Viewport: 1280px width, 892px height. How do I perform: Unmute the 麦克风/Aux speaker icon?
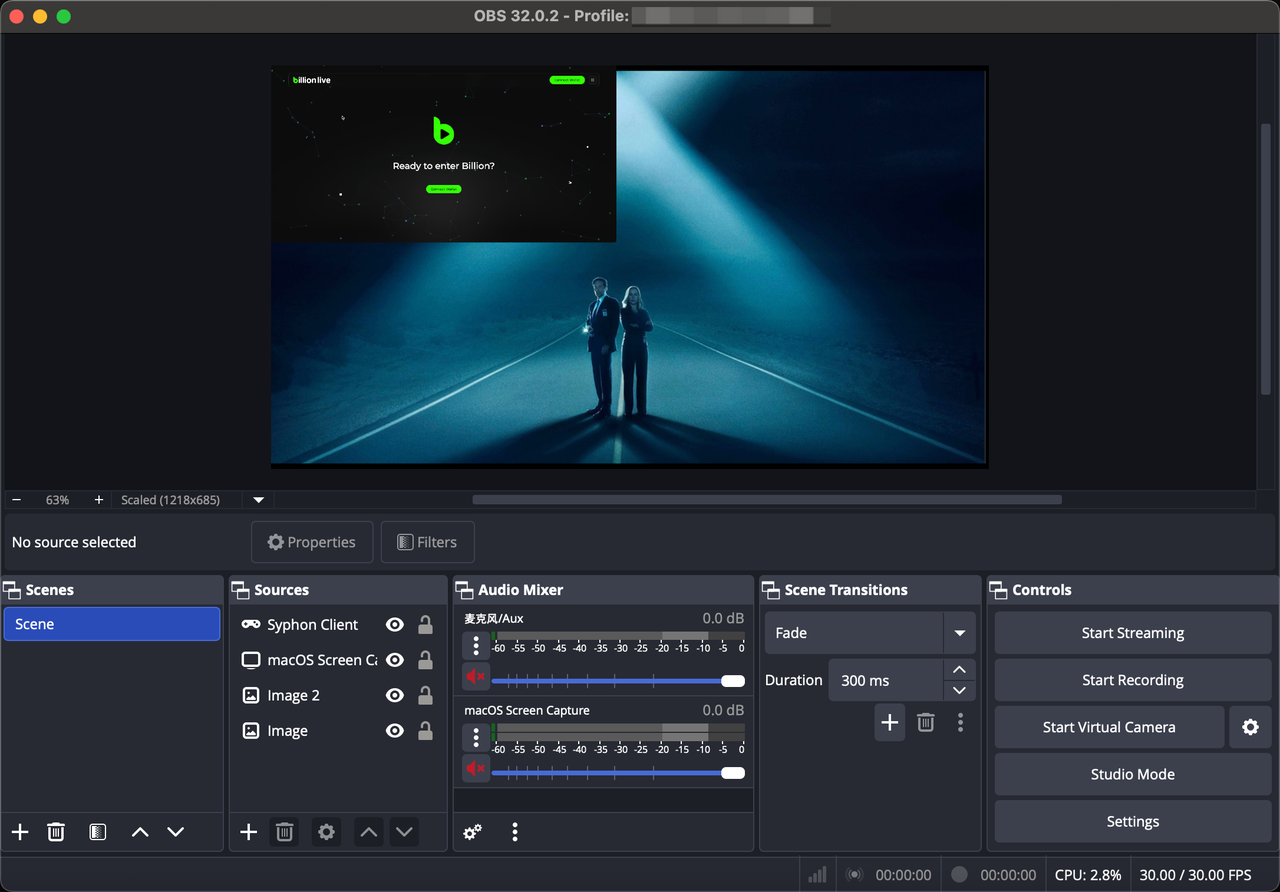click(x=476, y=677)
